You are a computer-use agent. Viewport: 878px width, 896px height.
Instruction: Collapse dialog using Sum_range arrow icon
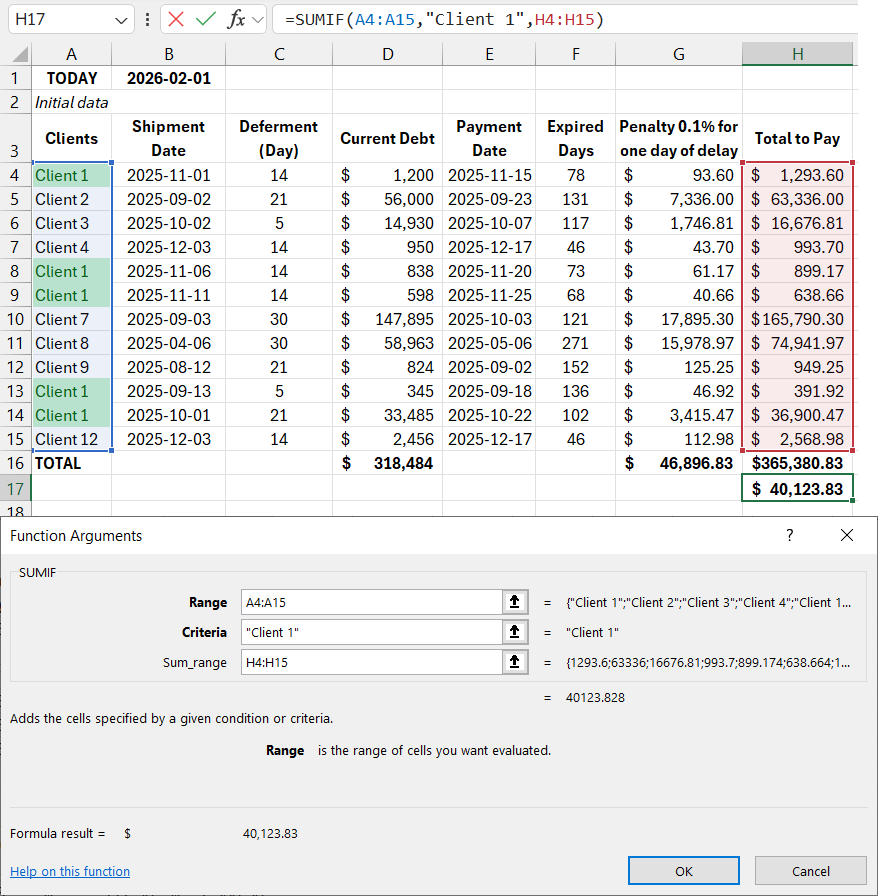pyautogui.click(x=514, y=662)
